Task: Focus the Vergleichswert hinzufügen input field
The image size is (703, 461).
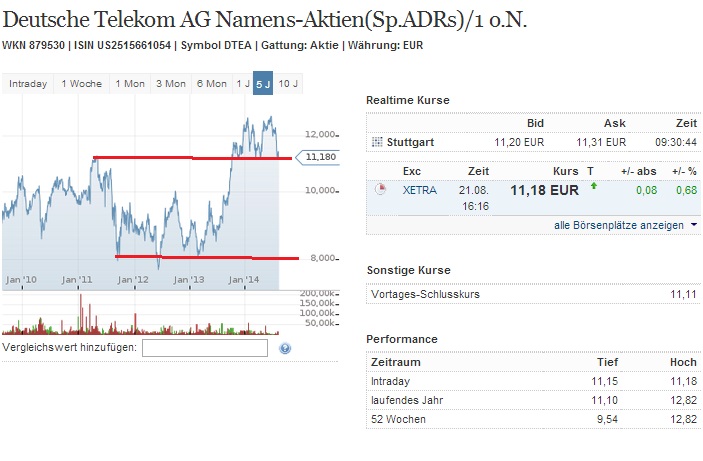Action: [x=205, y=348]
